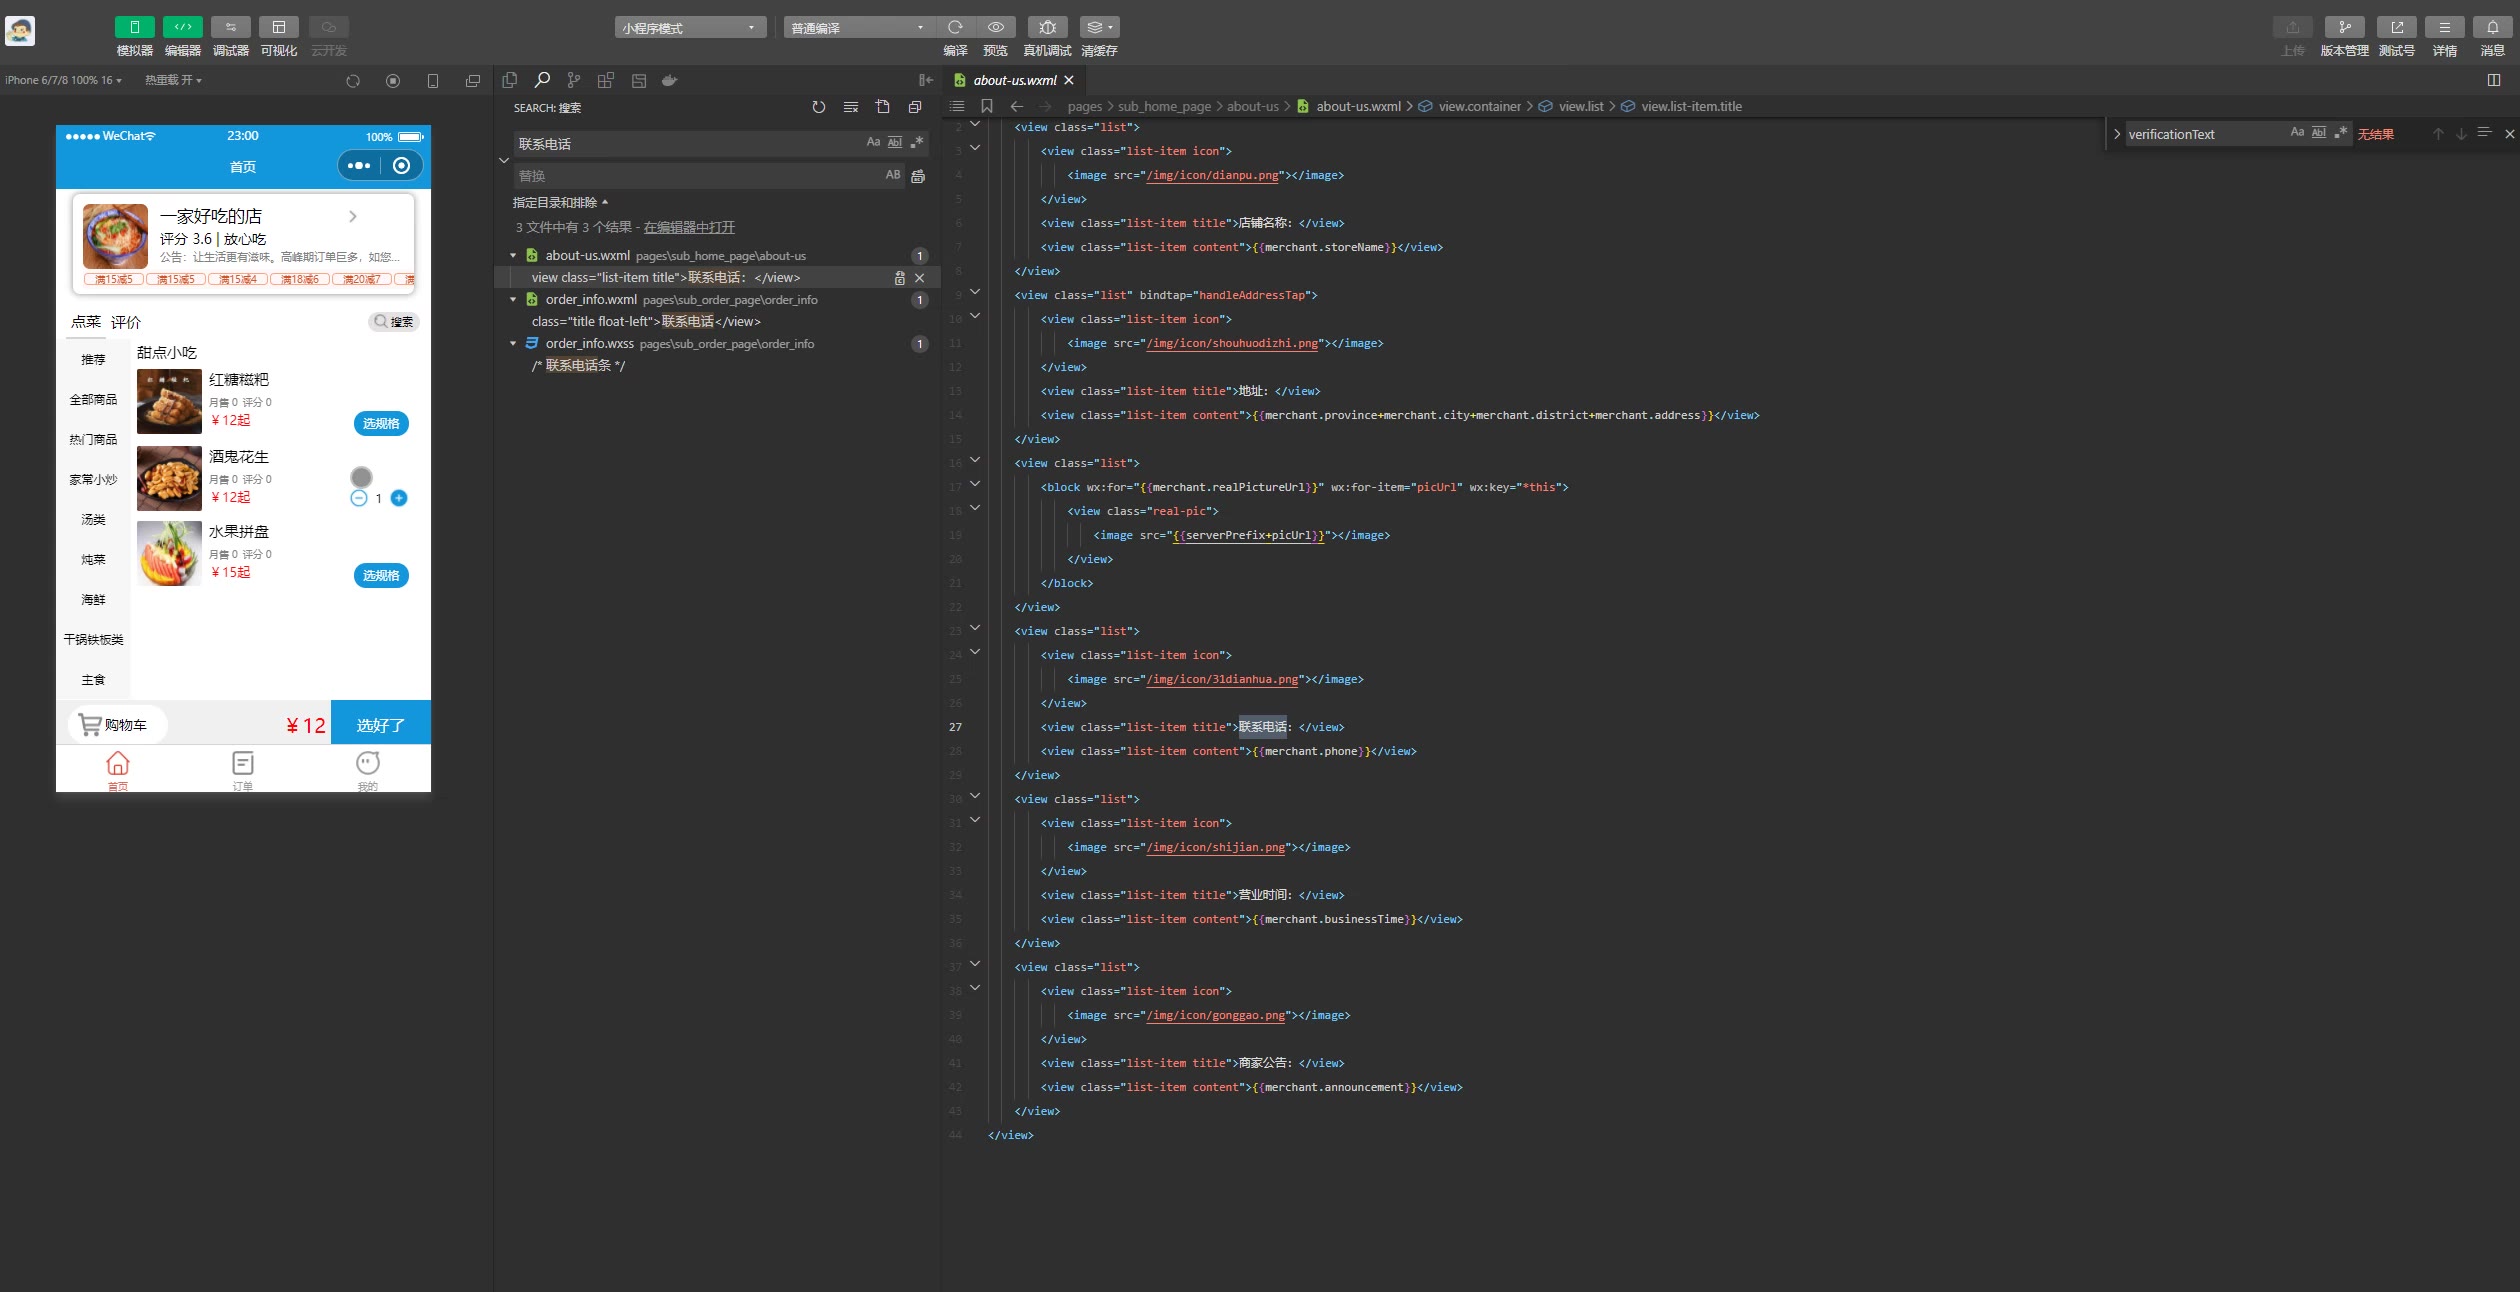The image size is (2520, 1292).
Task: Toggle match case Aa in search field
Action: click(873, 143)
